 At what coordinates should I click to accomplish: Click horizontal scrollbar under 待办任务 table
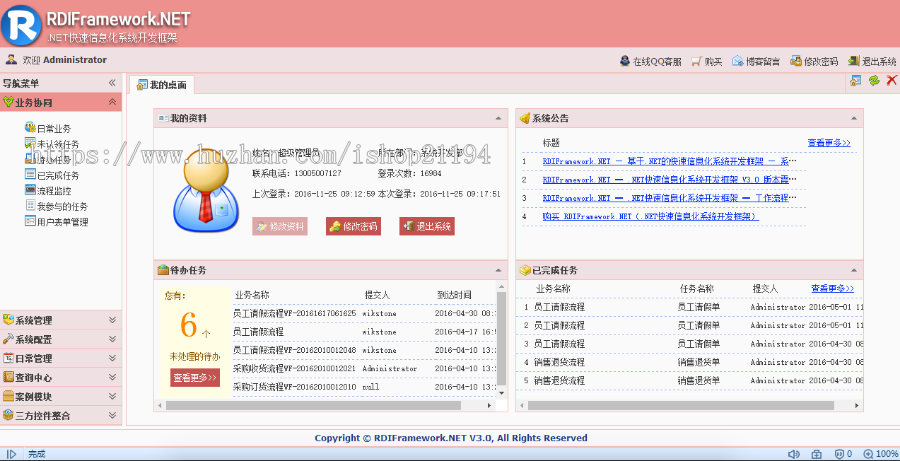[313, 405]
